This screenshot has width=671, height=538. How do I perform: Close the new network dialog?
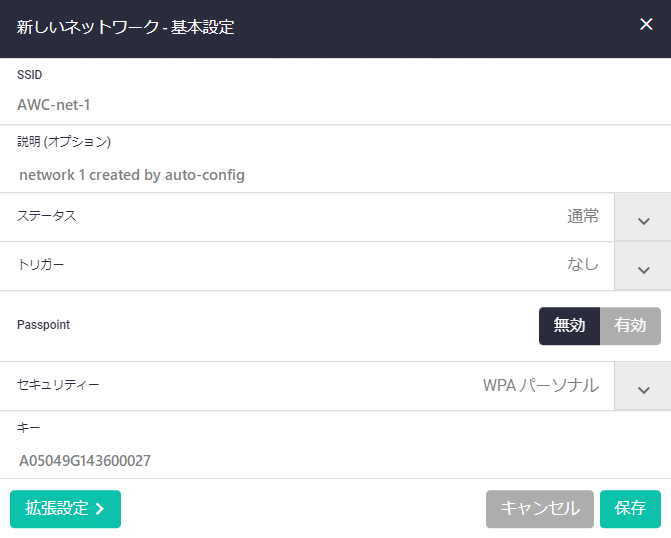pos(646,25)
